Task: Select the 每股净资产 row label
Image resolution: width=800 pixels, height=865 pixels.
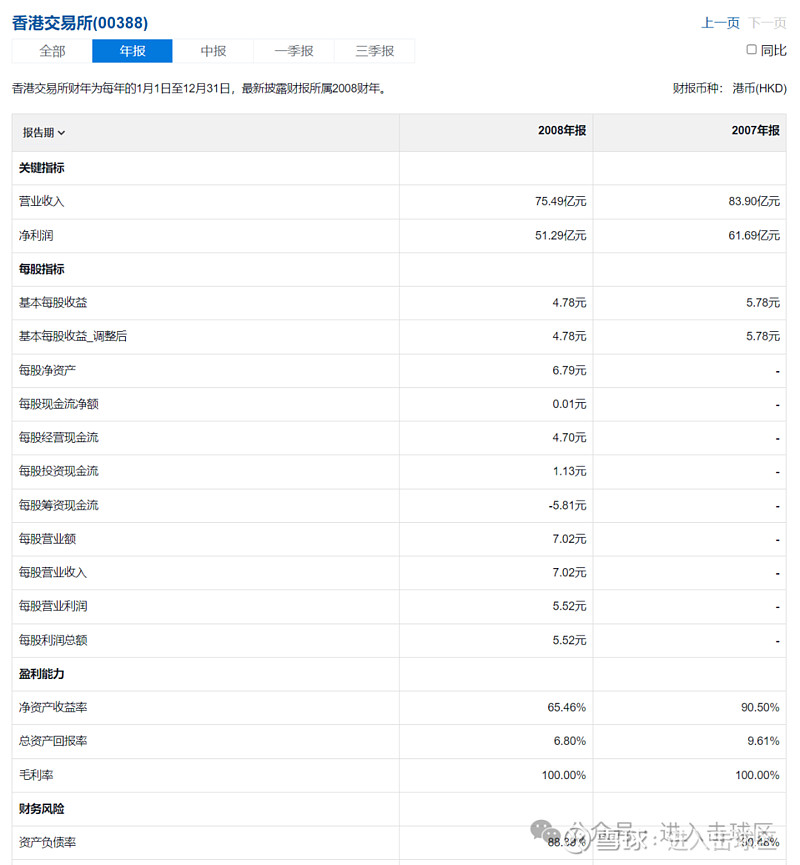Action: coord(47,370)
